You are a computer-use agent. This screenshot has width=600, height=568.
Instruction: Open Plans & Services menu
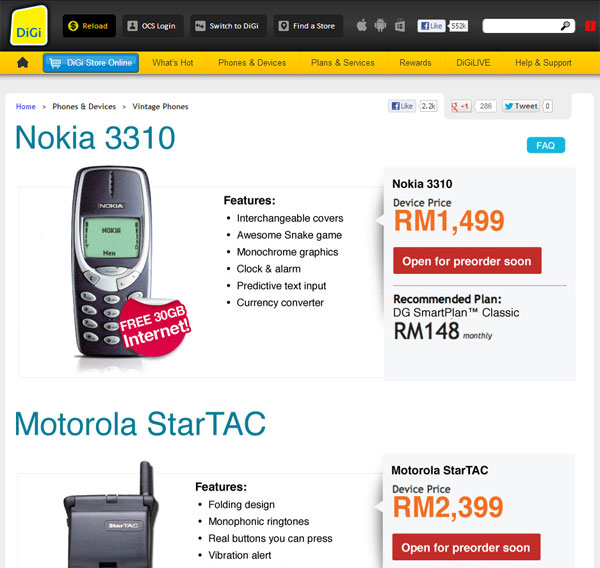pyautogui.click(x=343, y=63)
